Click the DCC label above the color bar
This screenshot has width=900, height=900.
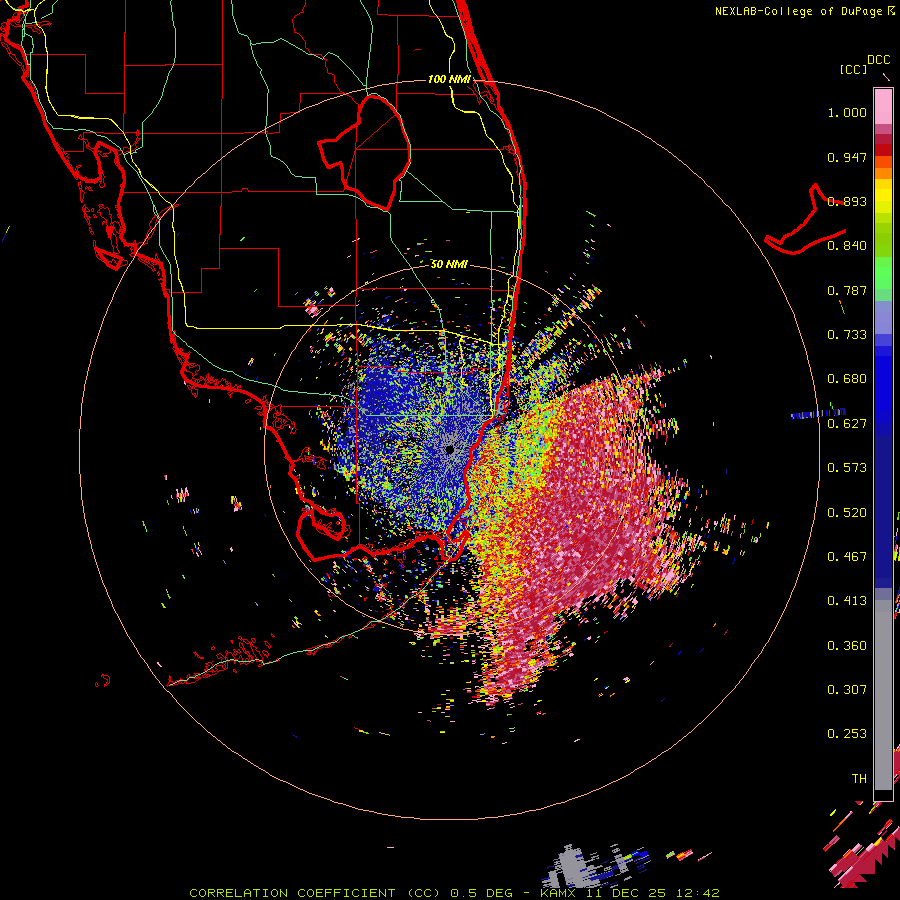coord(879,60)
